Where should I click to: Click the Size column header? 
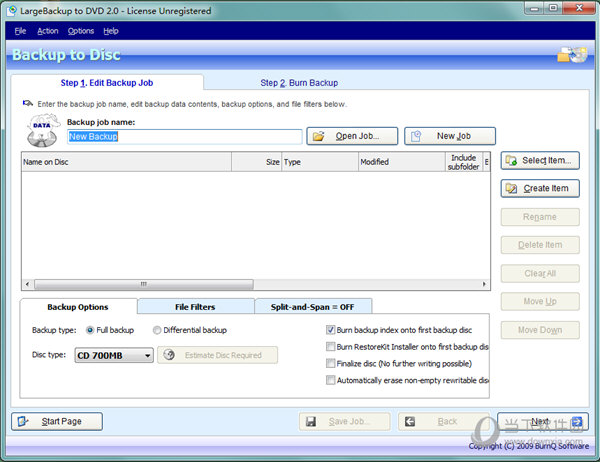pyautogui.click(x=256, y=162)
